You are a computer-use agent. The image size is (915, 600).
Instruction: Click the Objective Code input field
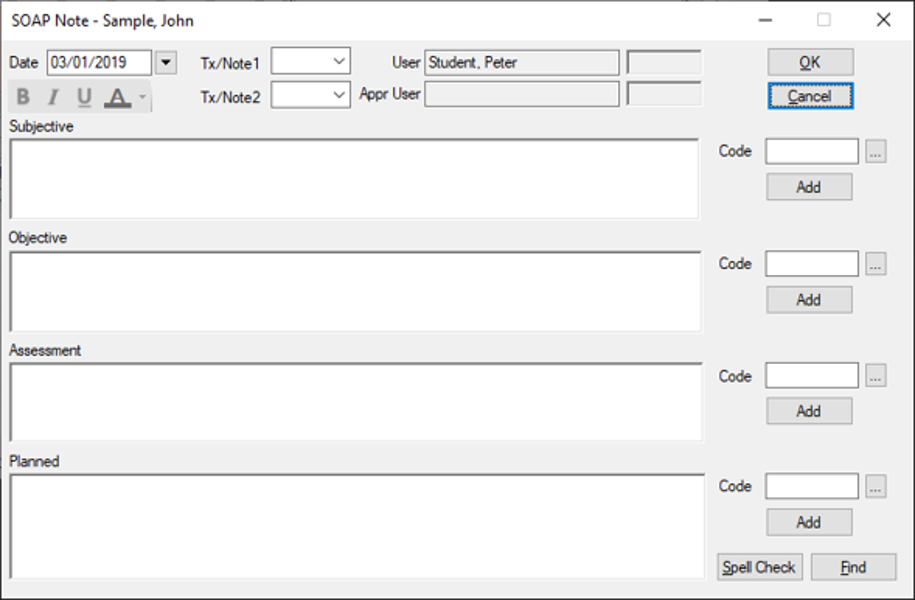tap(811, 264)
